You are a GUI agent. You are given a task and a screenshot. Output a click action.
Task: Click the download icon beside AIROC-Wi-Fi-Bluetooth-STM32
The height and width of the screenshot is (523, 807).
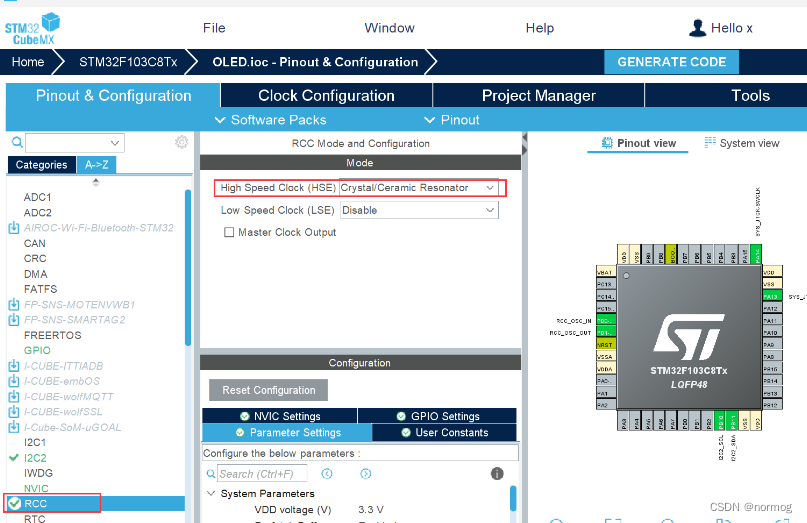[14, 228]
